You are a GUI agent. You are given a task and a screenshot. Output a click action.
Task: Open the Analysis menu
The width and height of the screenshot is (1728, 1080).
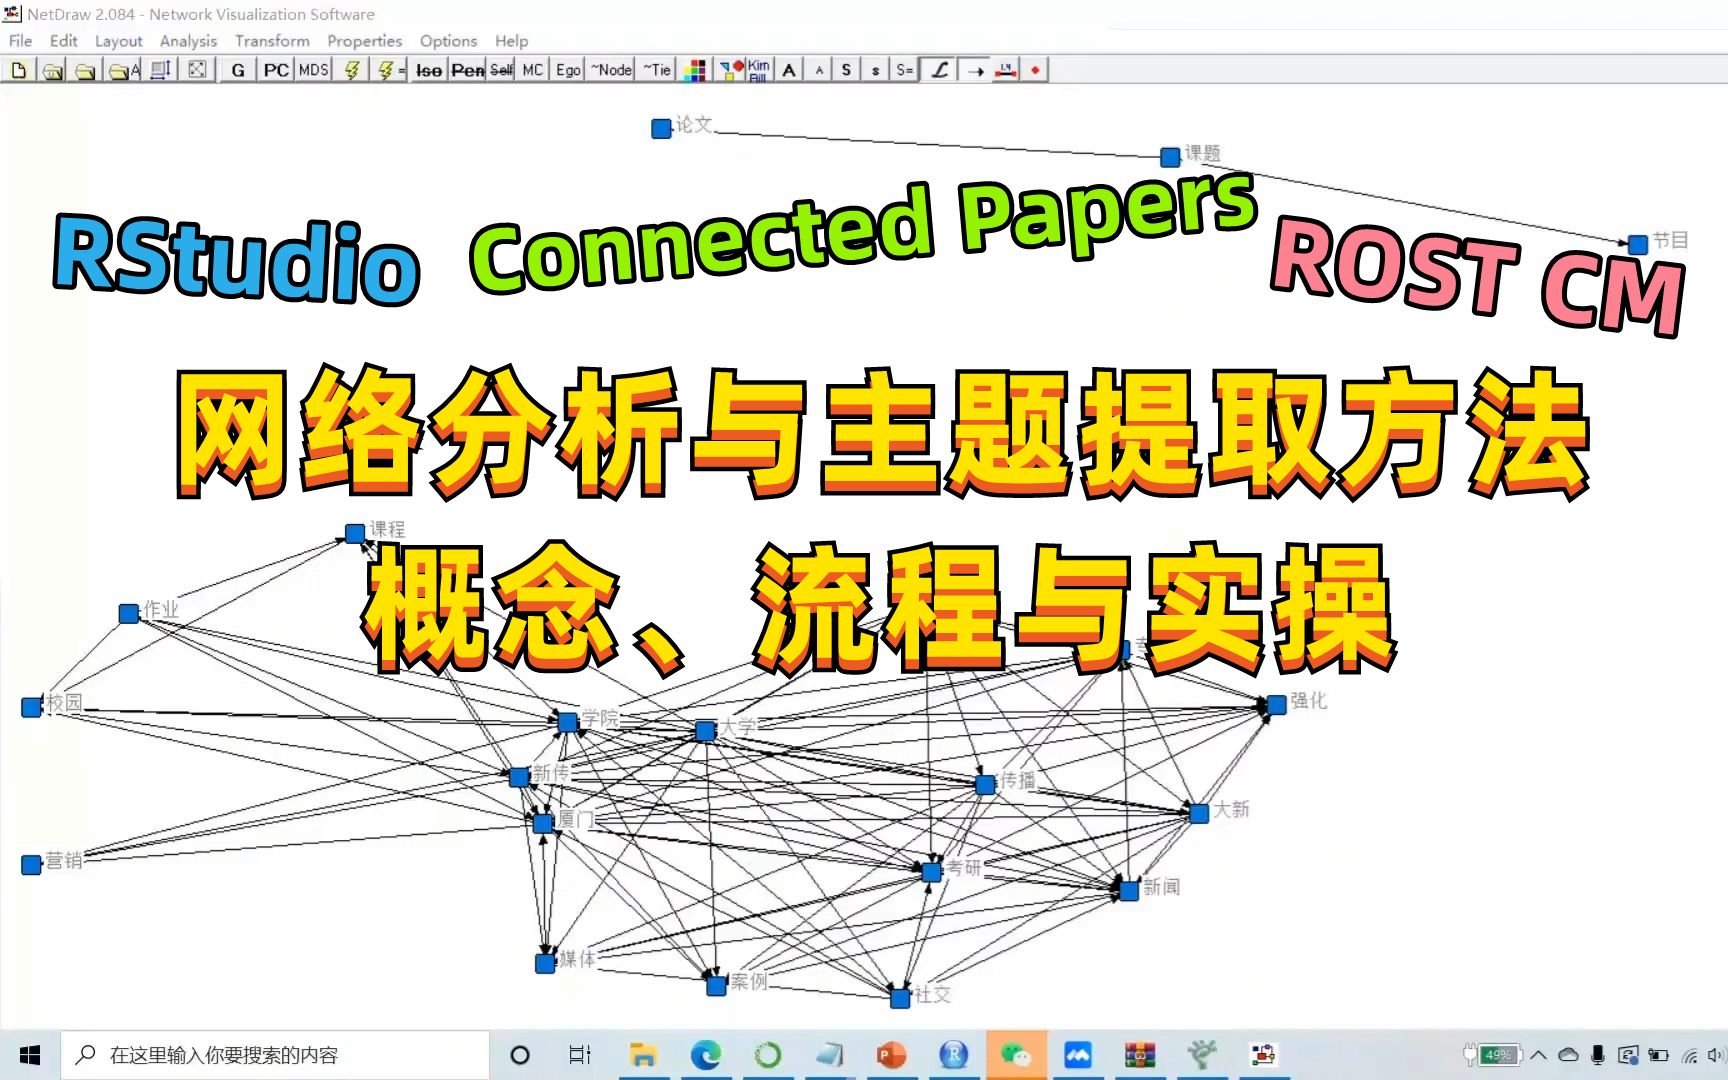pos(188,41)
